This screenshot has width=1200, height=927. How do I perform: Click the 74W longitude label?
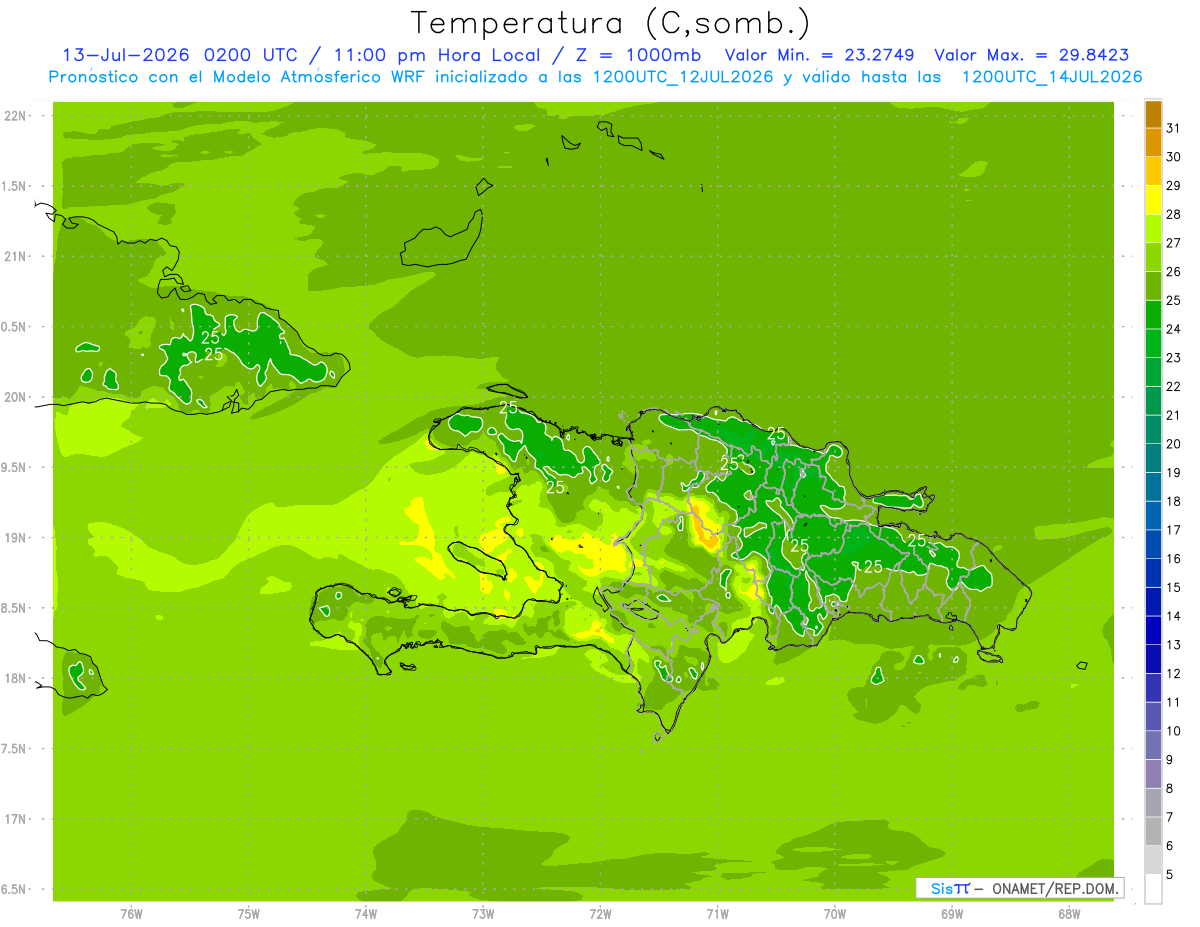tap(366, 914)
